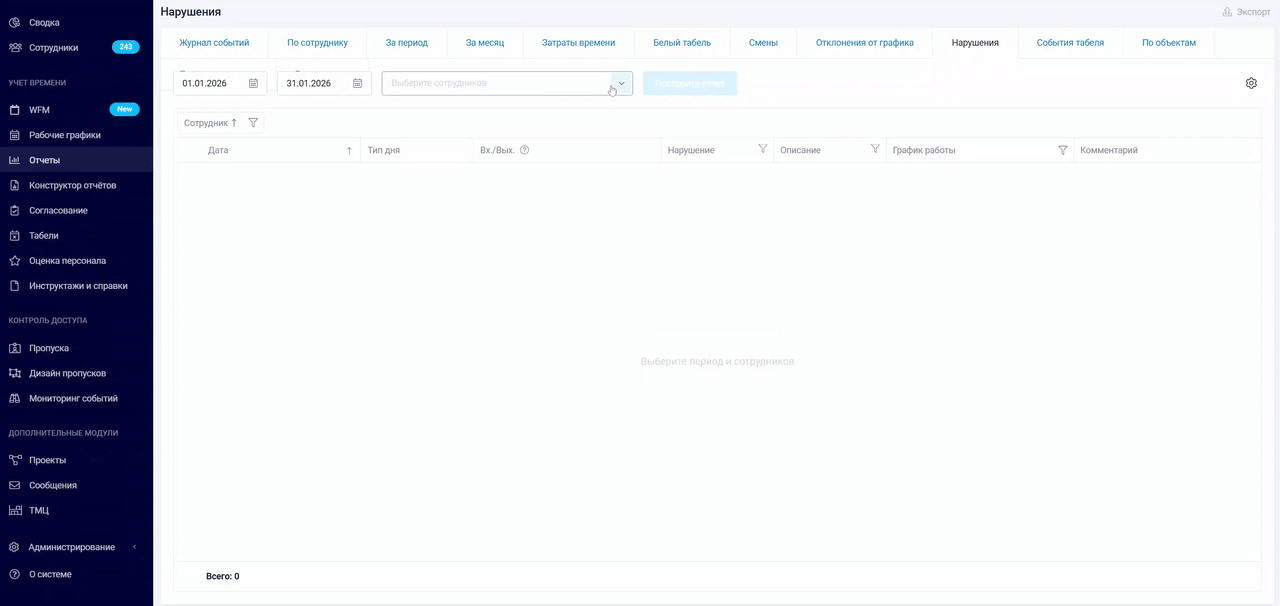Viewport: 1280px width, 606px height.
Task: Switch to Отклонения от графика tab
Action: click(864, 43)
